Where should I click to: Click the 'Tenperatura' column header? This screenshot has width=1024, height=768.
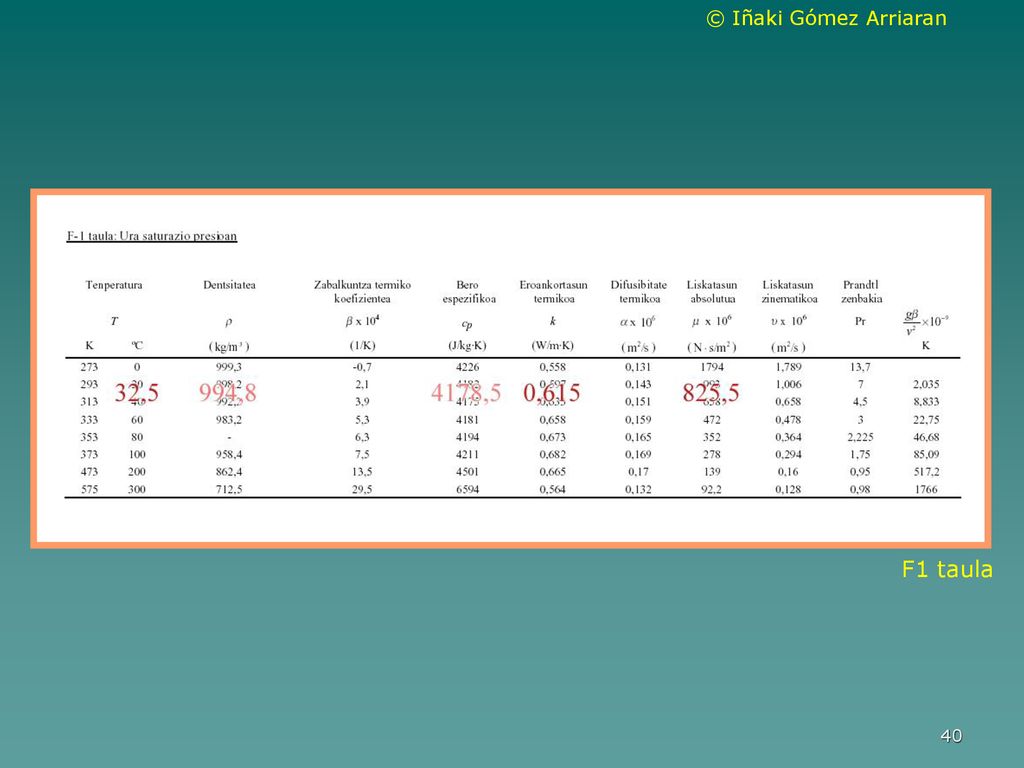114,285
